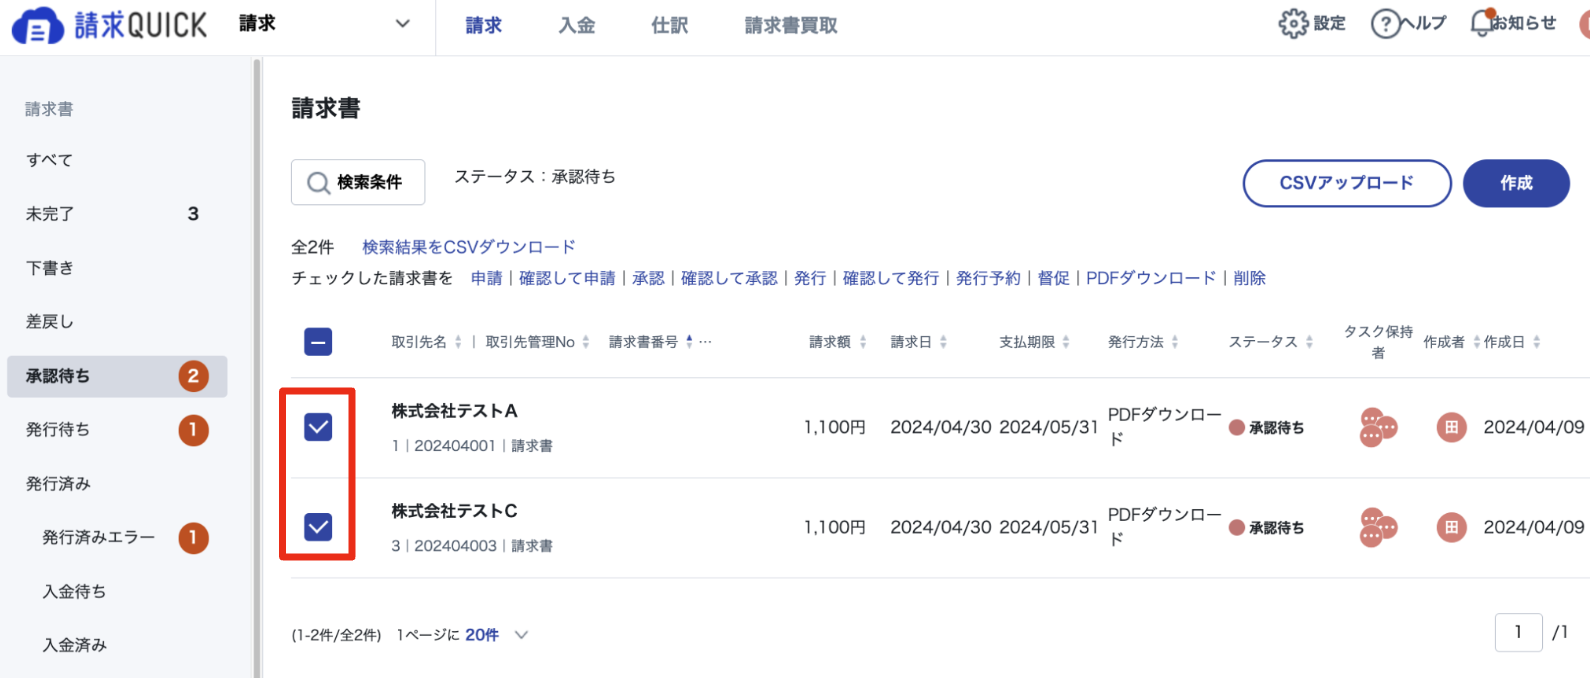
Task: Sort the list by ステータス column arrows
Action: coord(1309,342)
